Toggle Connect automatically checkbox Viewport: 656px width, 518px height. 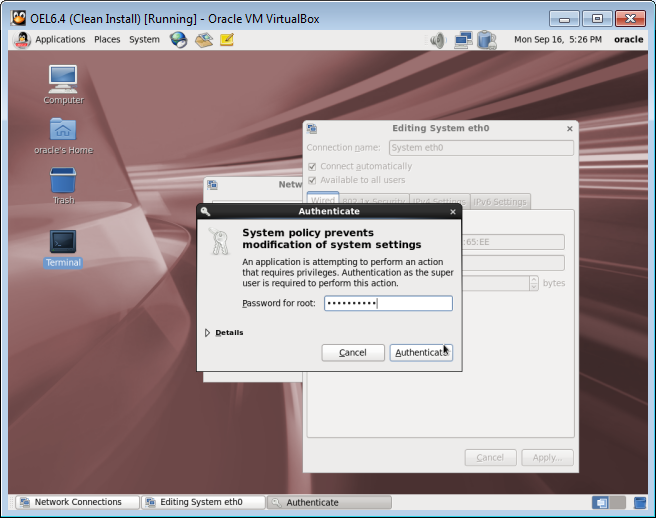312,167
